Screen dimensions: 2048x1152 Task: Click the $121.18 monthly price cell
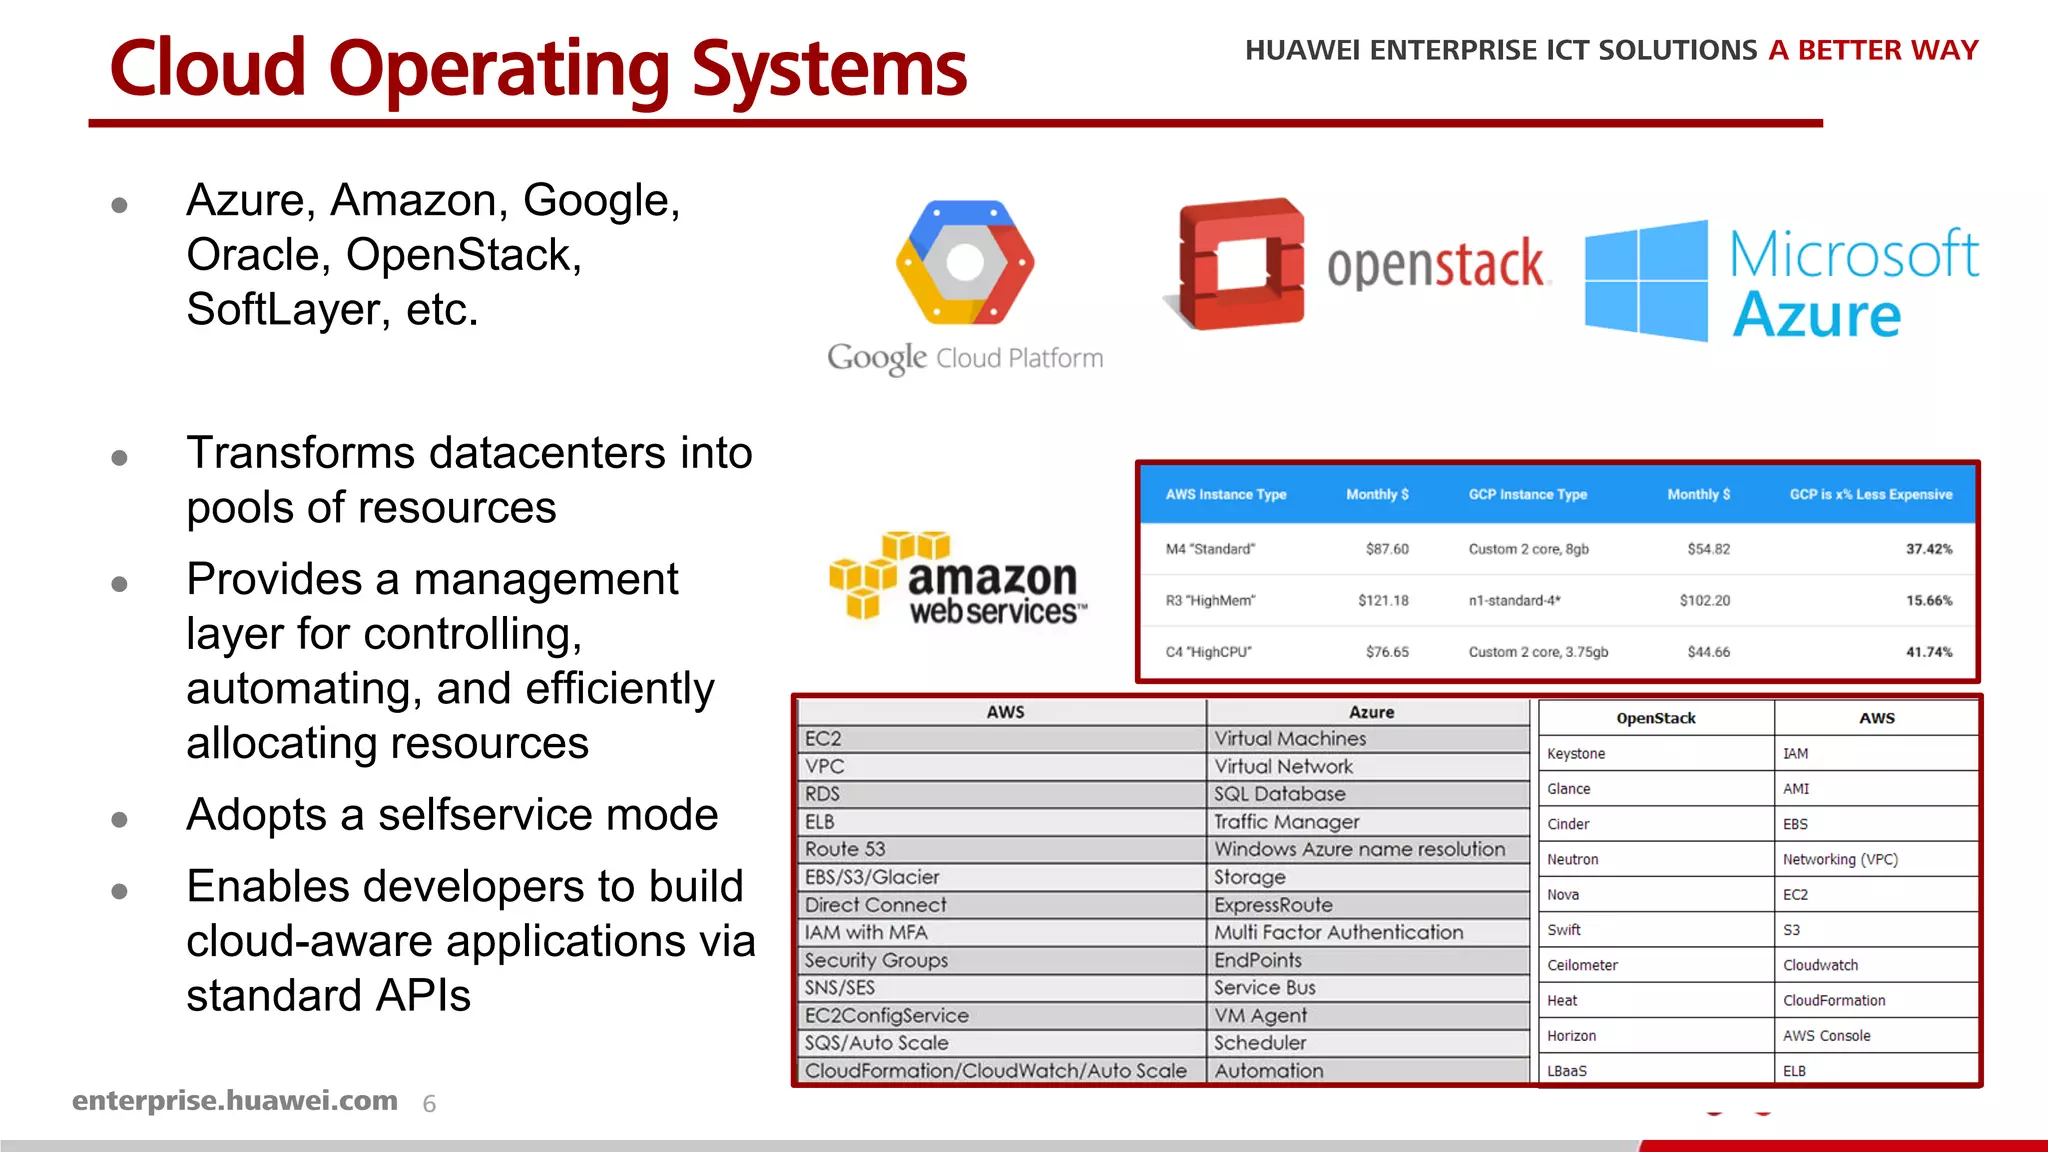coord(1383,600)
